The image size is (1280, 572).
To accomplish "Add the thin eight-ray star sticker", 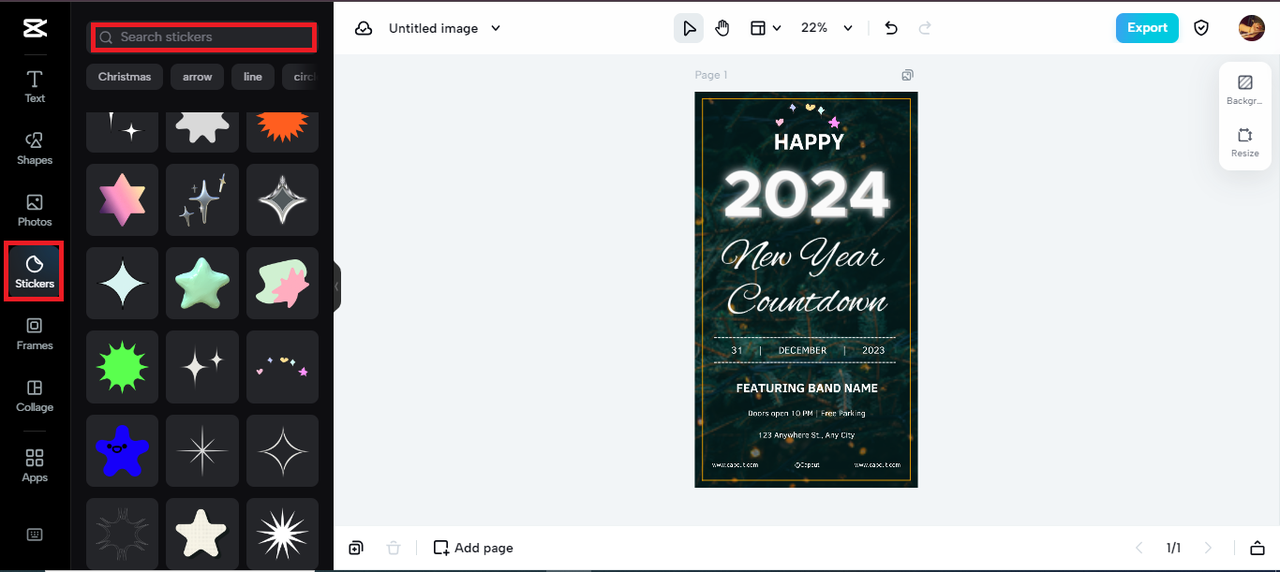I will coord(202,451).
